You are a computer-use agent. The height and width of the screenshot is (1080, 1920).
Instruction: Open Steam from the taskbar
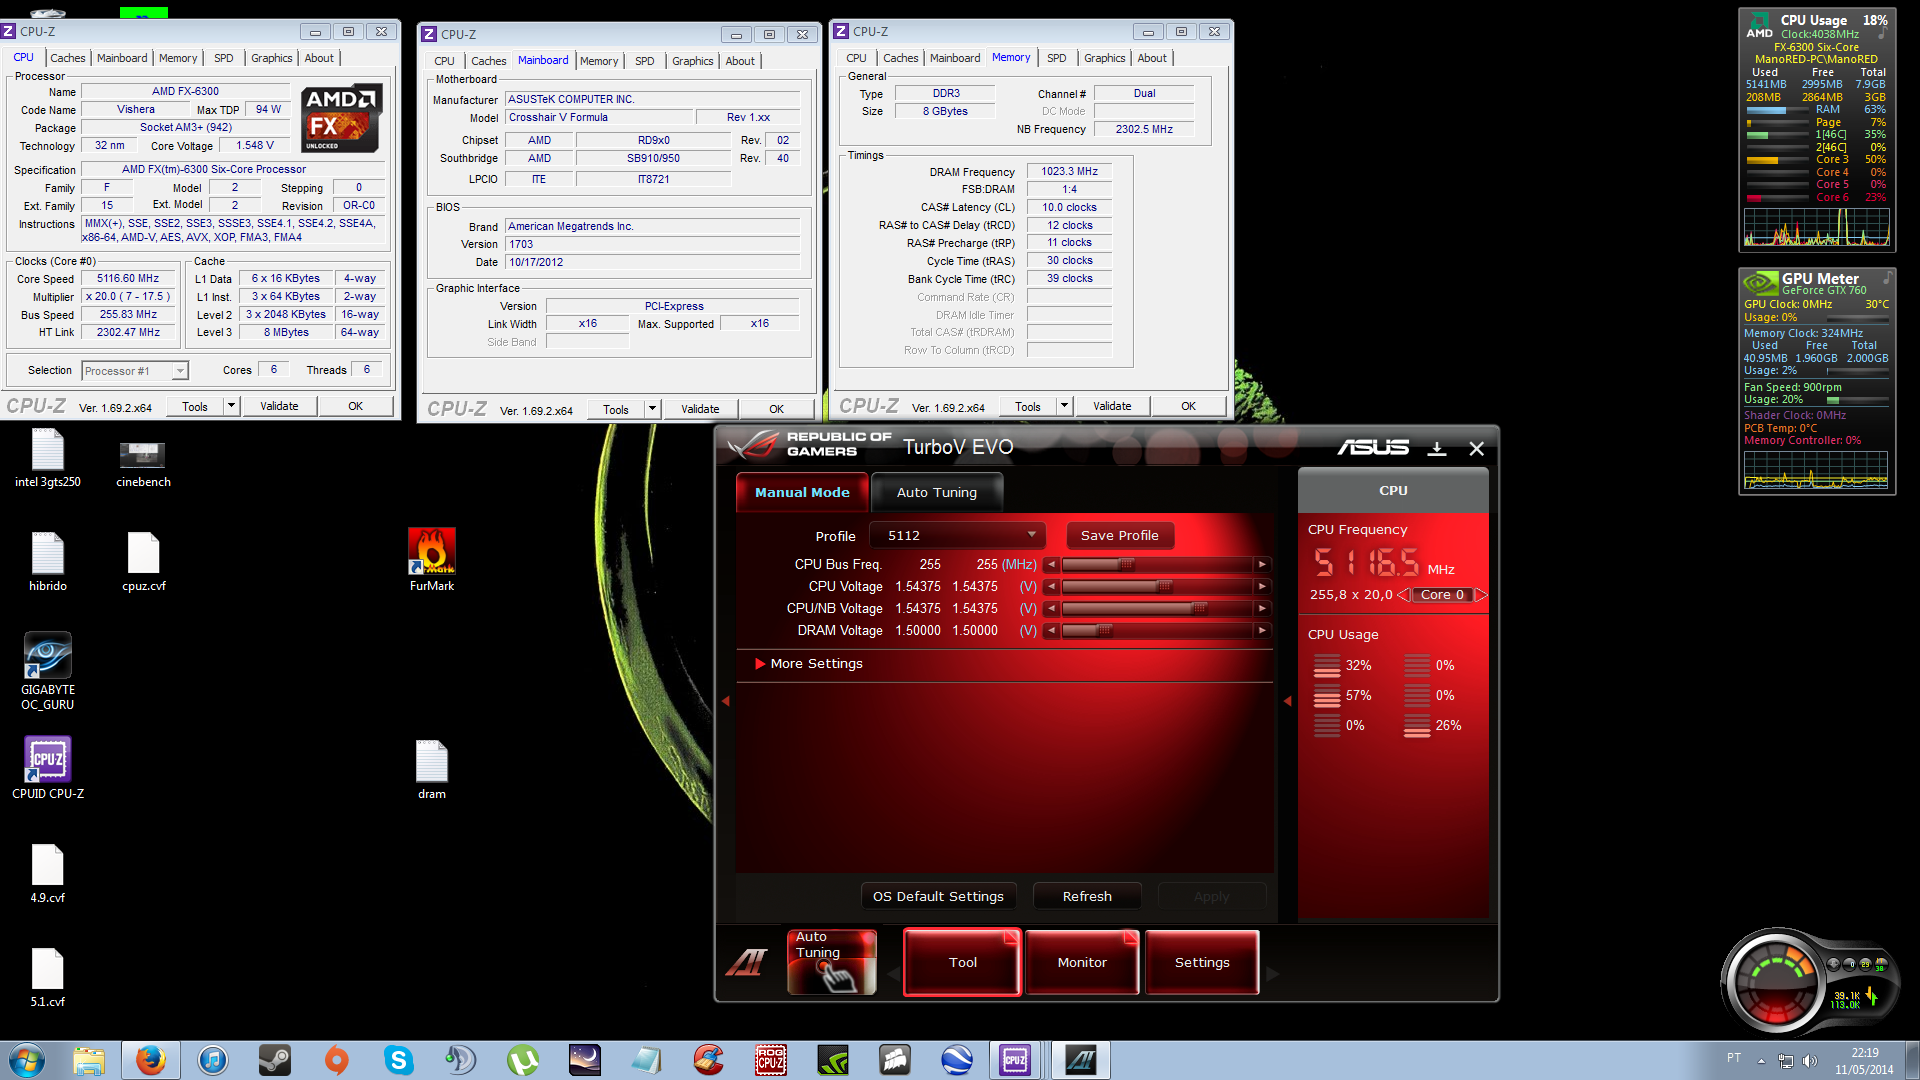pyautogui.click(x=275, y=1060)
